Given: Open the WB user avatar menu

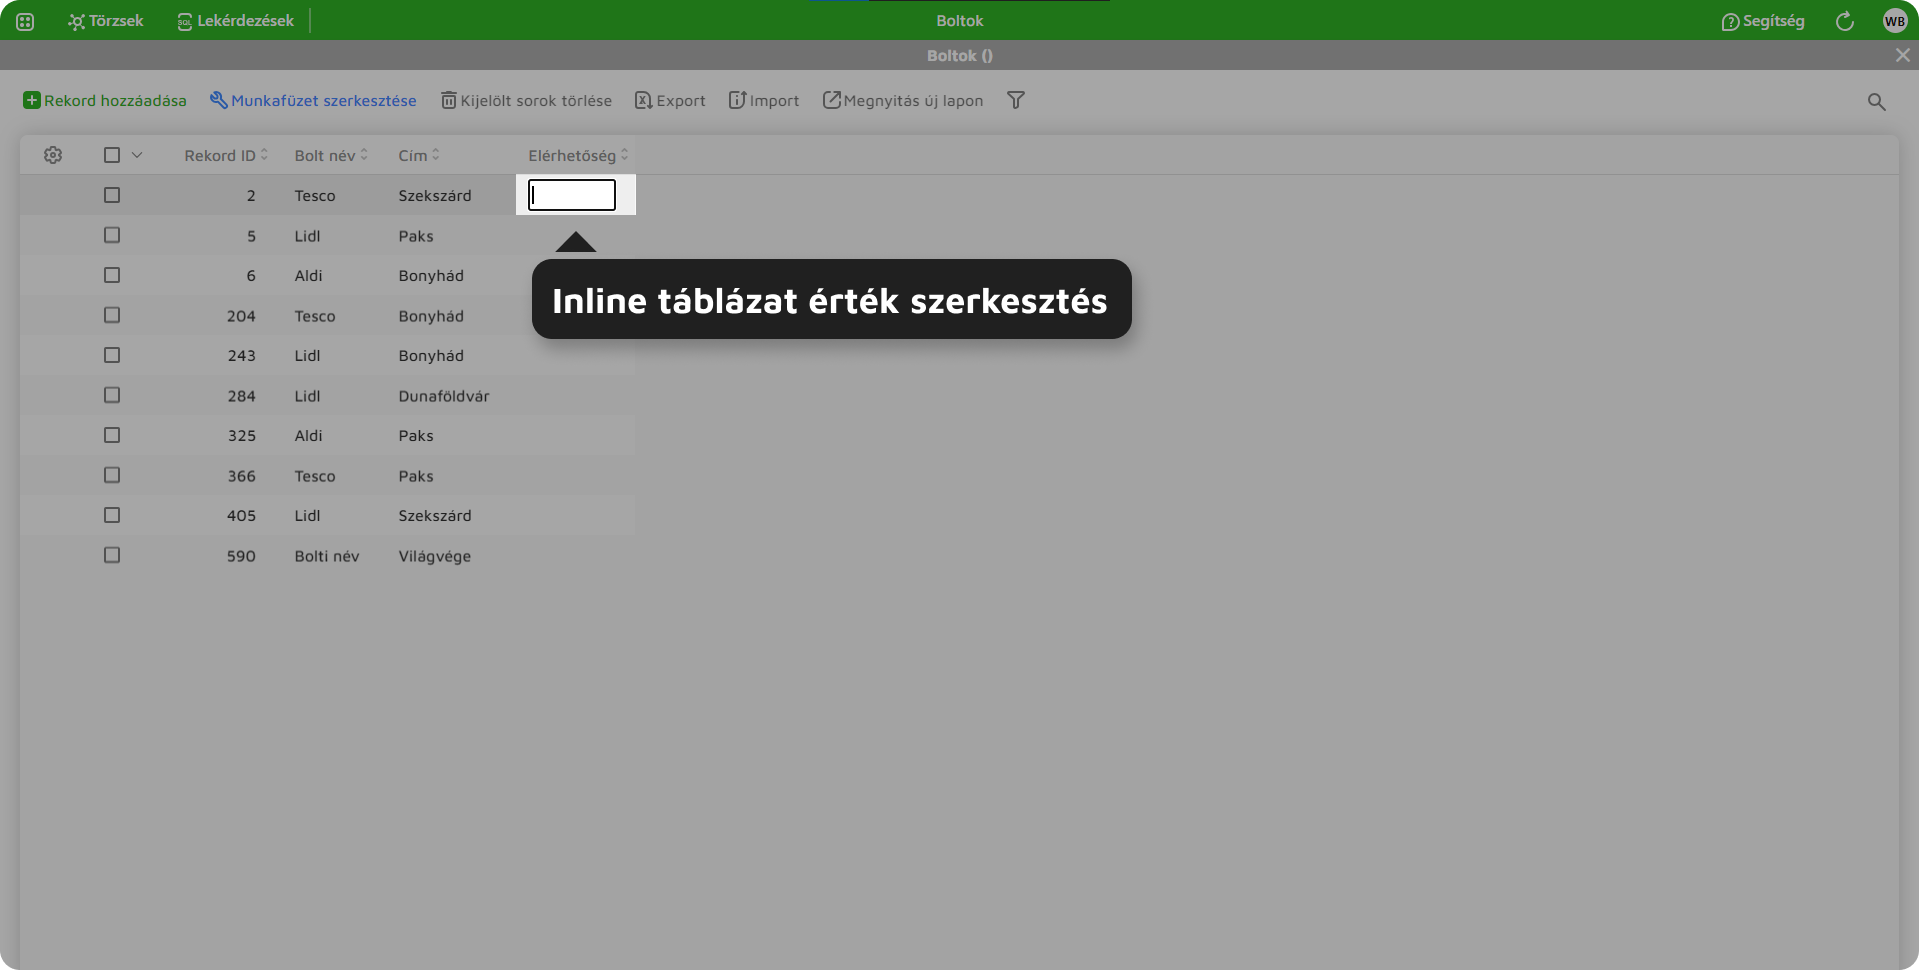Looking at the screenshot, I should pyautogui.click(x=1894, y=21).
